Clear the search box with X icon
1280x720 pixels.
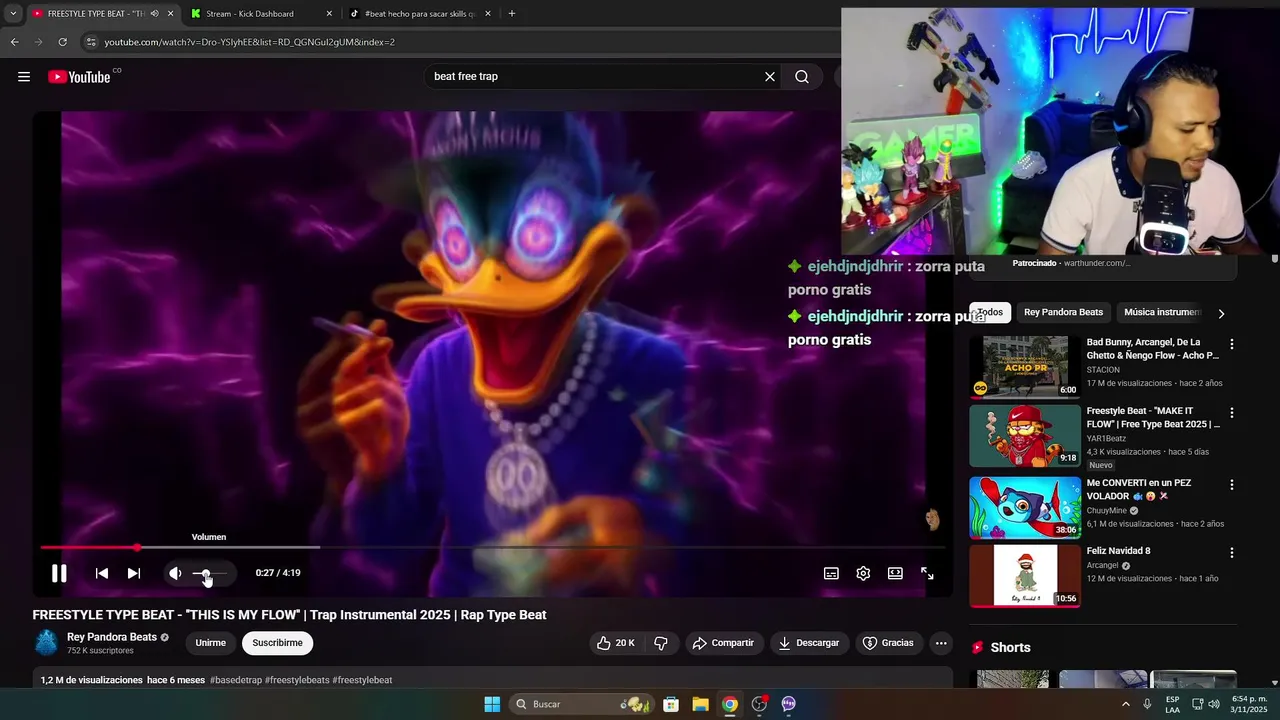tap(770, 77)
